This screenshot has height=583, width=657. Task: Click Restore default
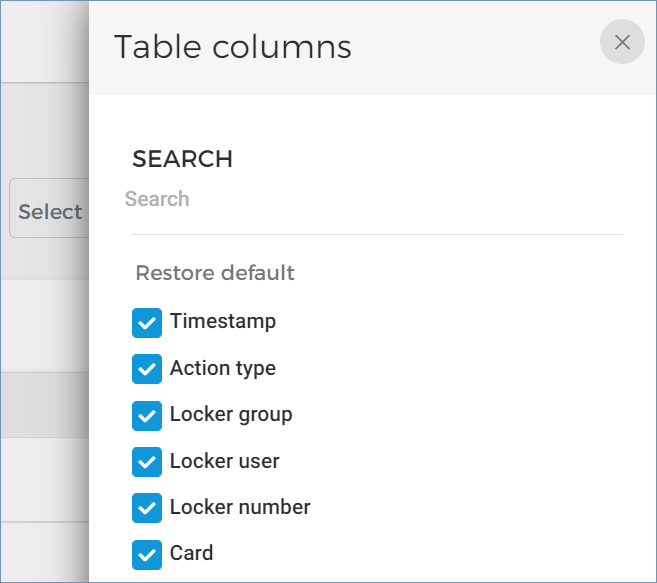(x=215, y=273)
